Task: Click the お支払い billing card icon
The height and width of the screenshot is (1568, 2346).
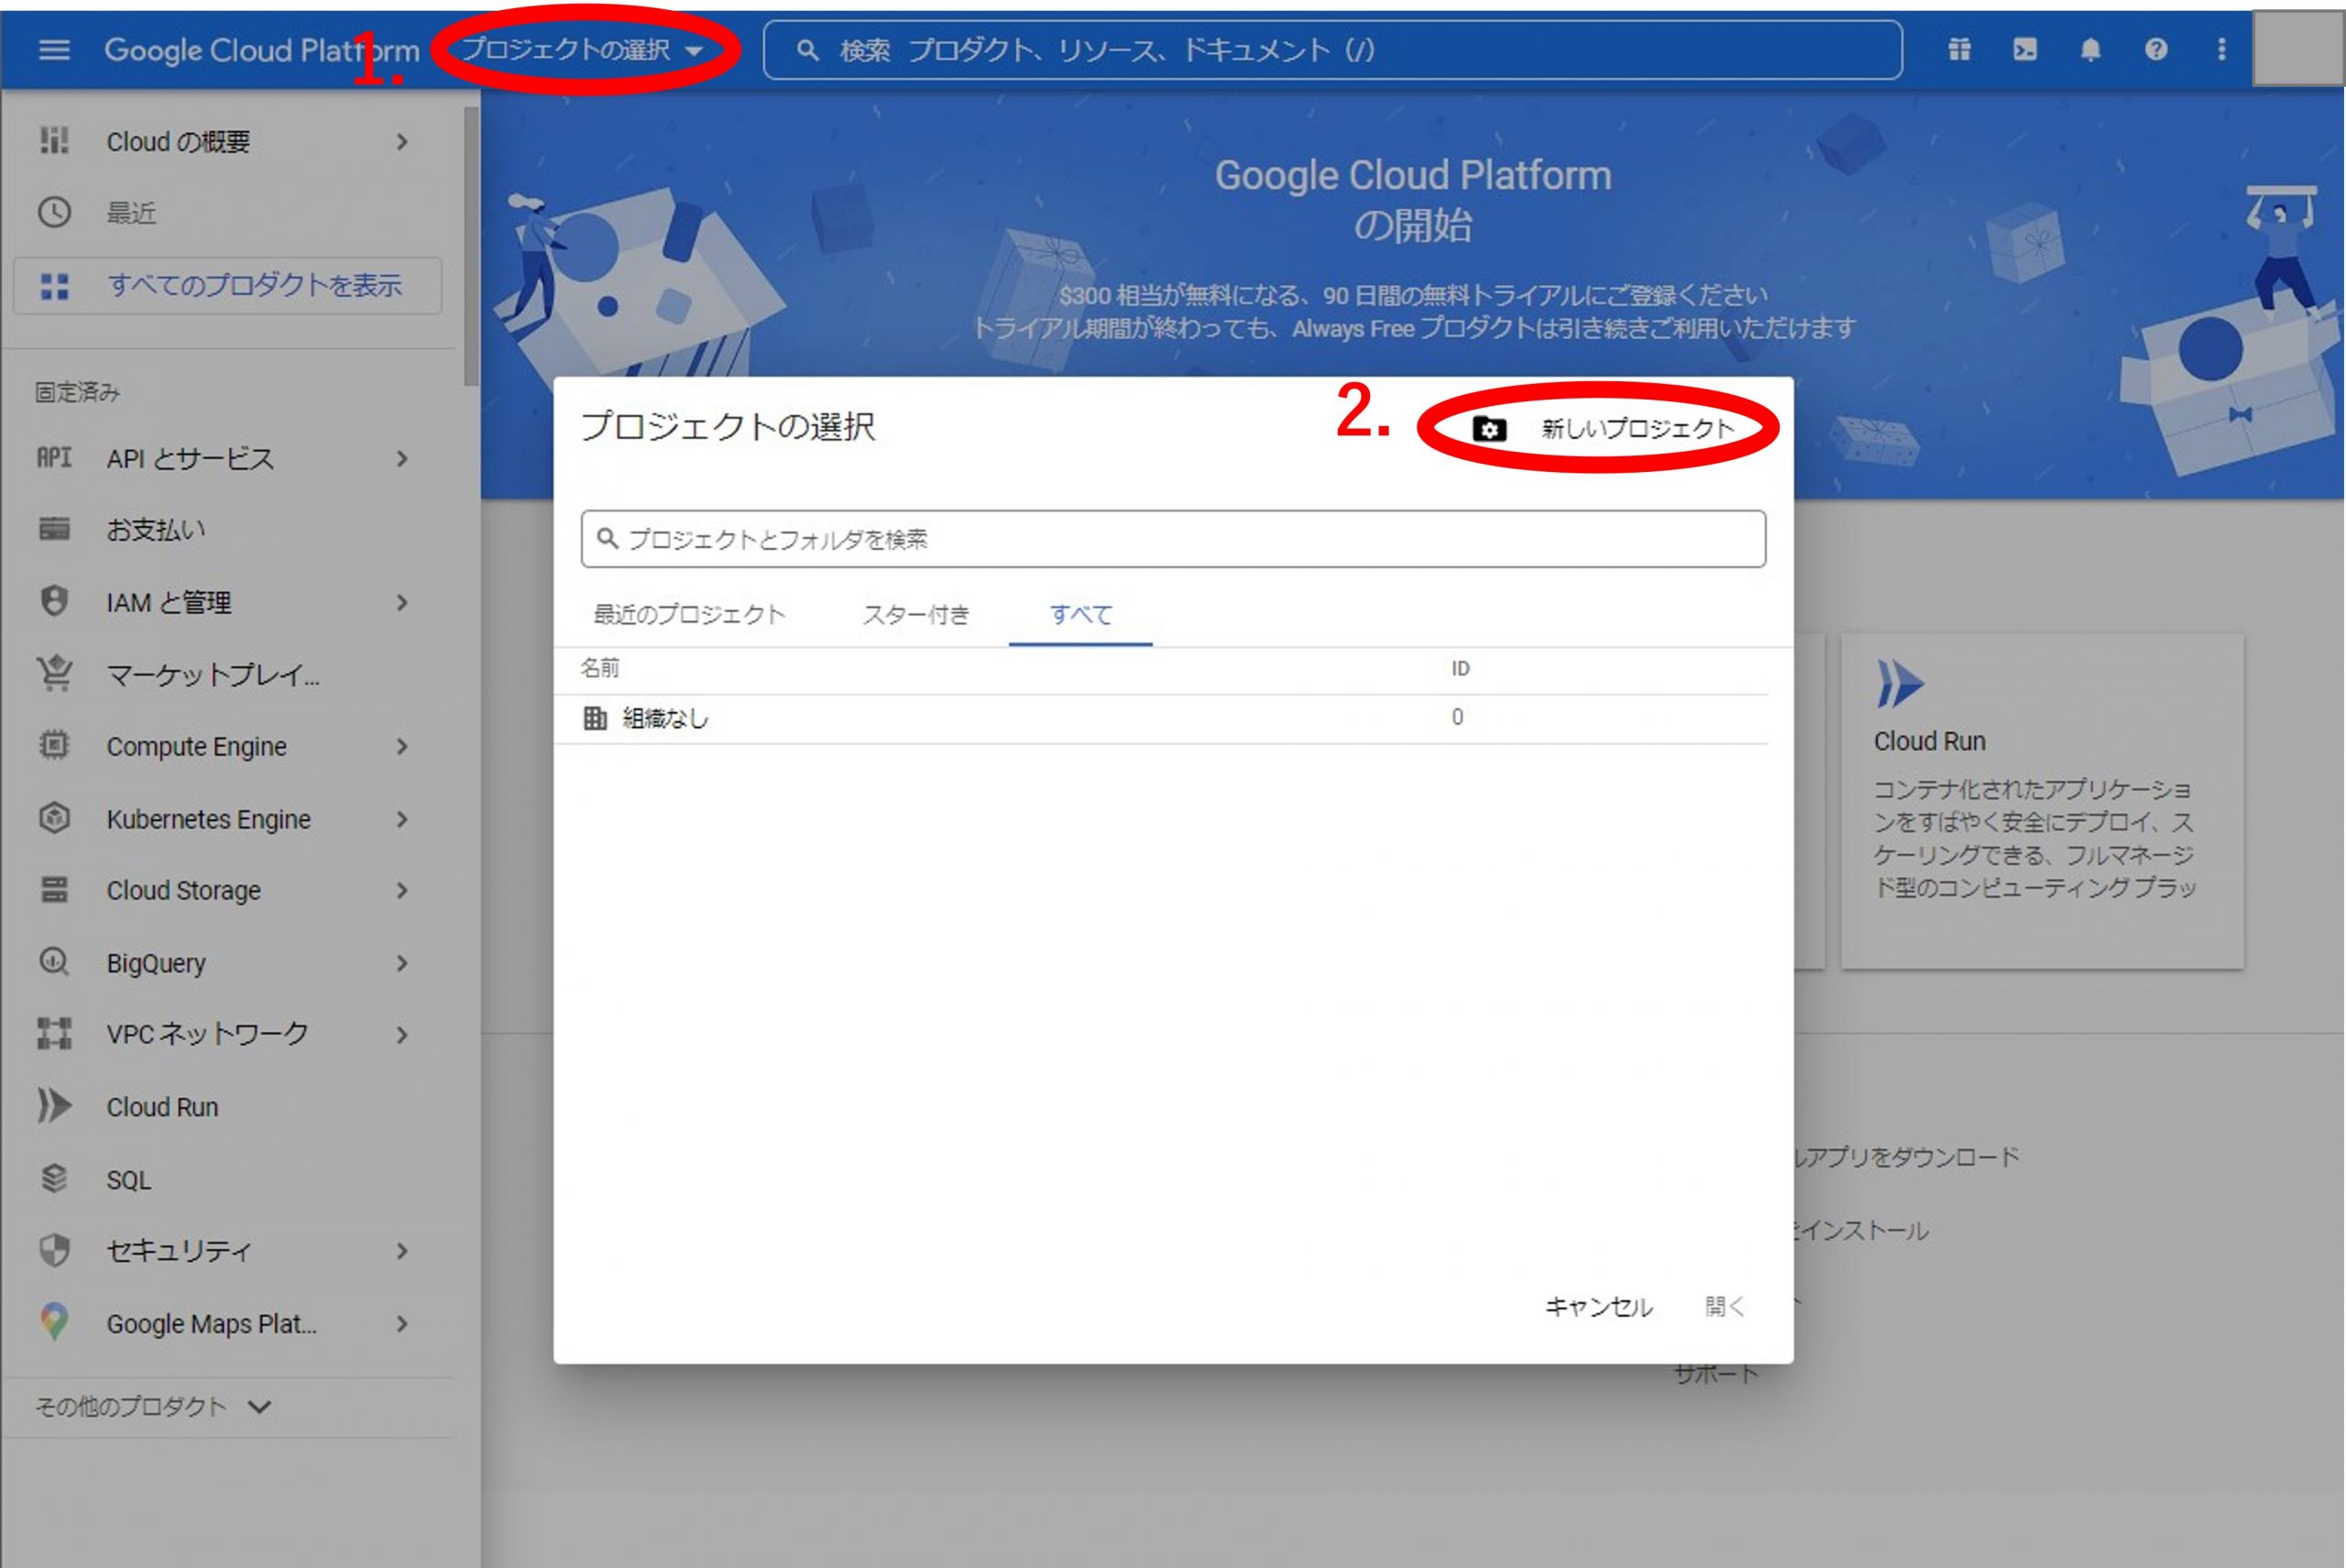Action: coord(54,529)
